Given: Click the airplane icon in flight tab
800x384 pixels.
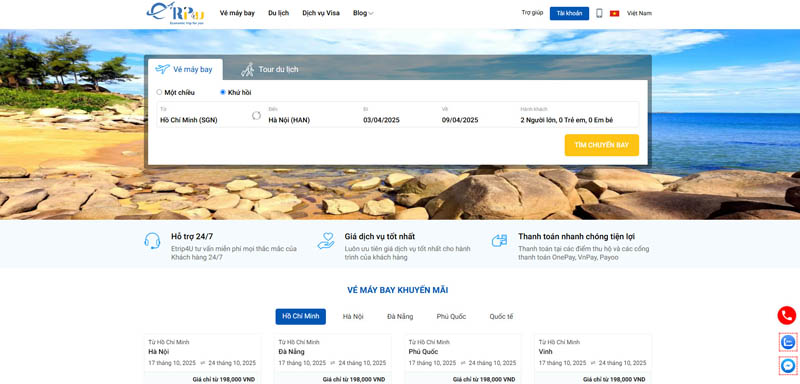Looking at the screenshot, I should coord(162,69).
